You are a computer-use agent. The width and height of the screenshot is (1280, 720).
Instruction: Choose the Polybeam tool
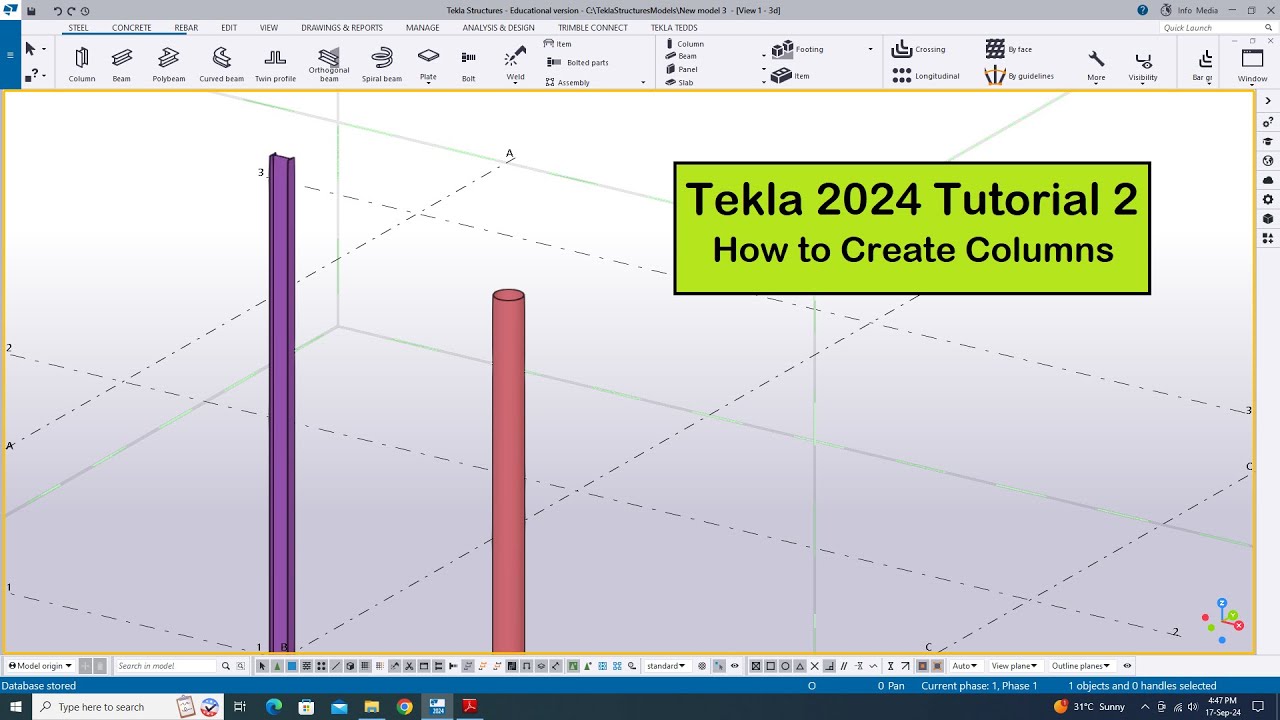click(169, 64)
